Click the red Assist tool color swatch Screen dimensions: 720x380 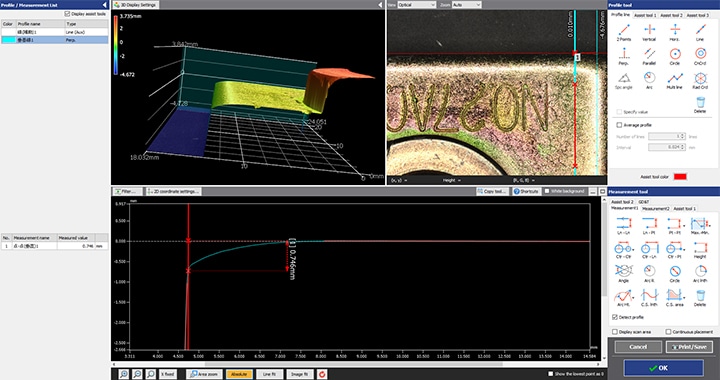[680, 177]
